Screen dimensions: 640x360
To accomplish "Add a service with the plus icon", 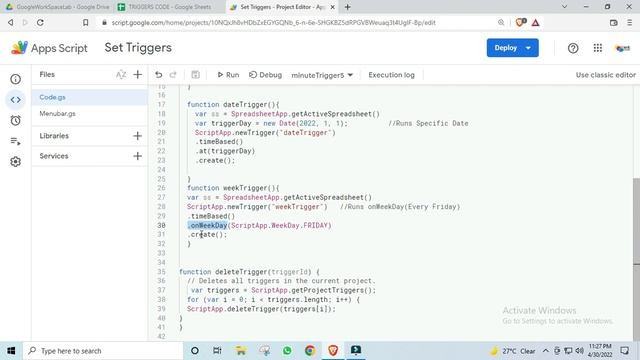I will [138, 156].
